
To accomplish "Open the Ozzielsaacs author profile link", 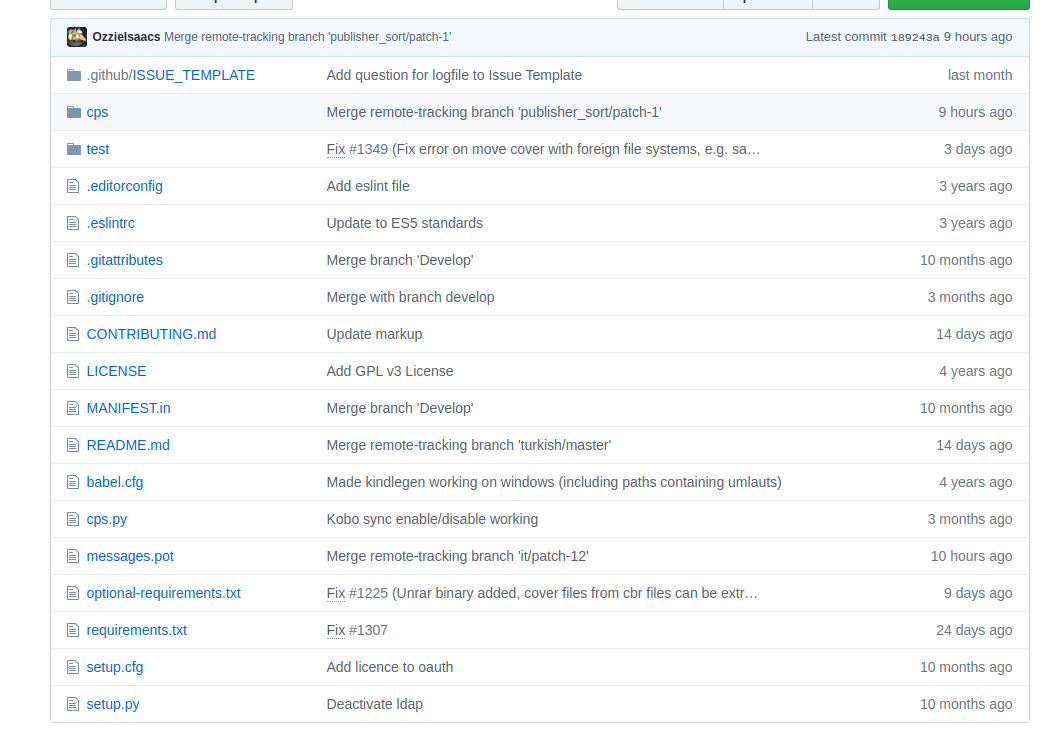I will point(126,37).
